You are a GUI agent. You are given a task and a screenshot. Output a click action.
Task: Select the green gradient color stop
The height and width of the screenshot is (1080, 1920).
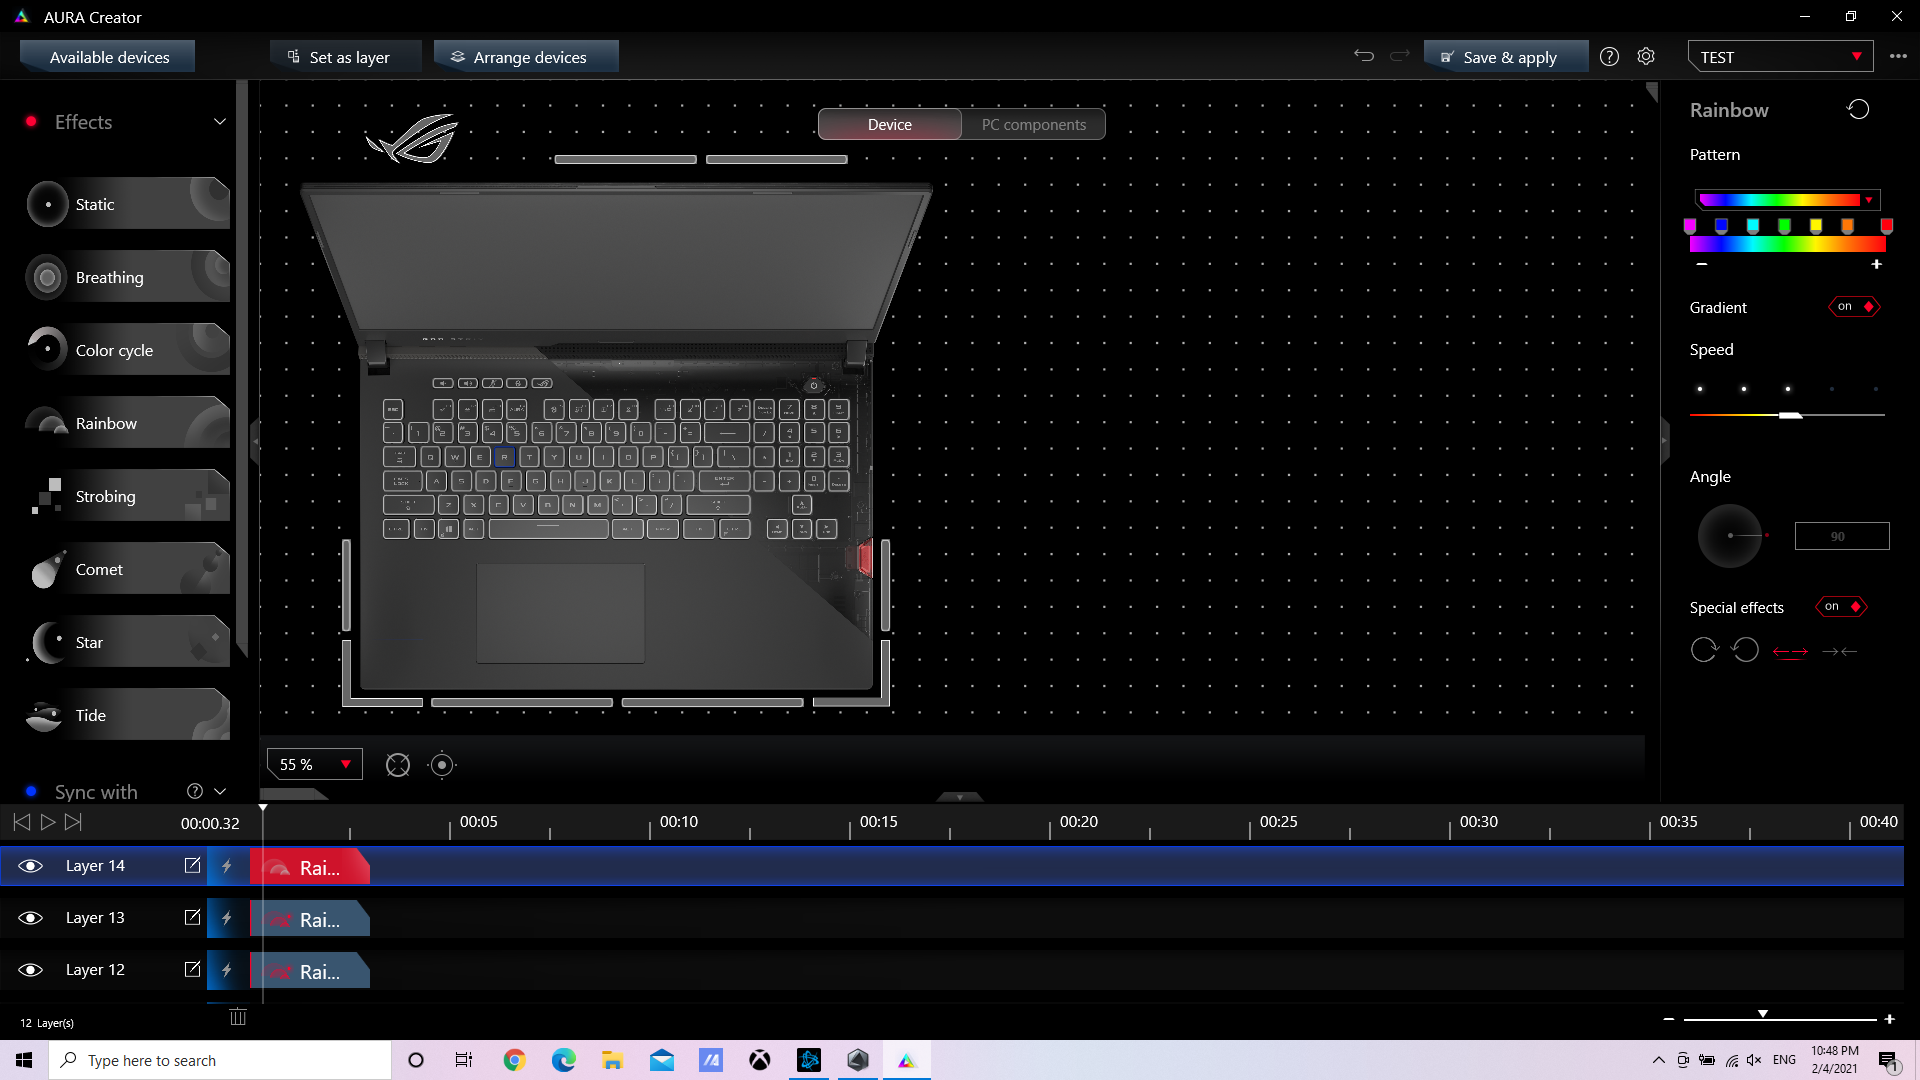coord(1784,226)
